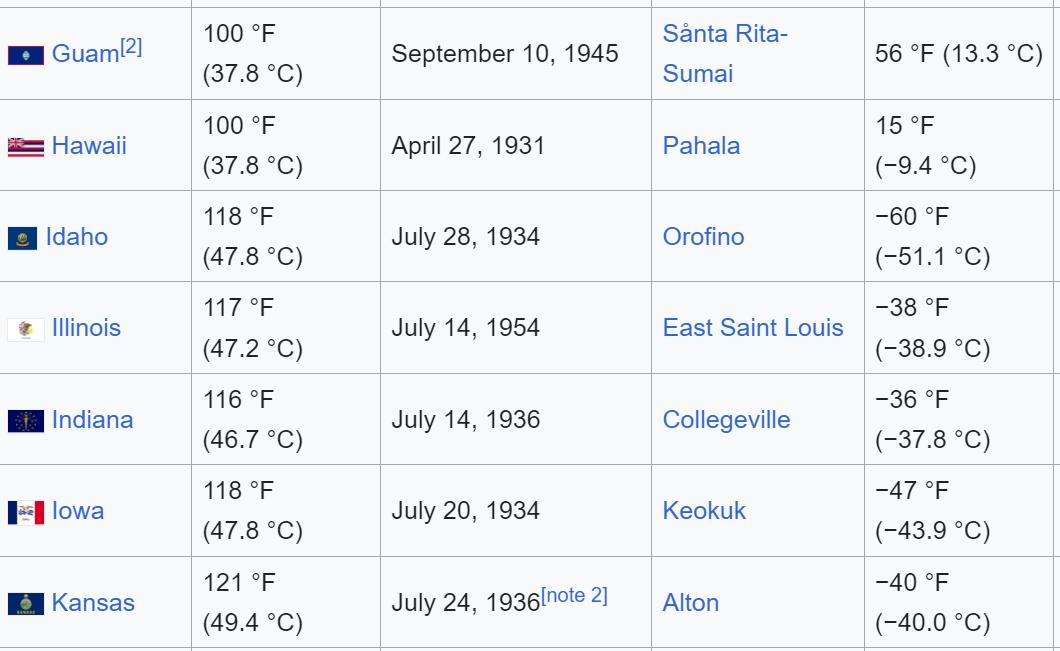The width and height of the screenshot is (1060, 651).
Task: Open reference [2] next to Guam
Action: [131, 47]
